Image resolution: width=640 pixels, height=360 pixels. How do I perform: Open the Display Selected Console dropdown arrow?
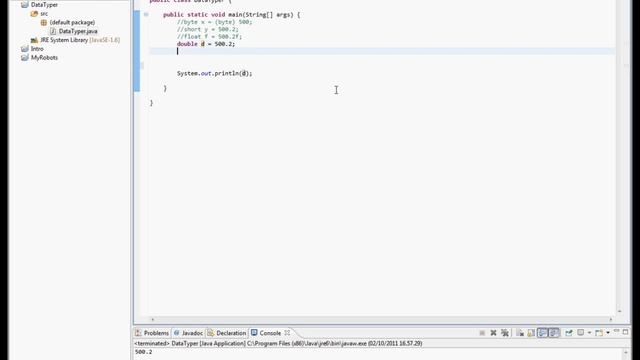coord(589,333)
